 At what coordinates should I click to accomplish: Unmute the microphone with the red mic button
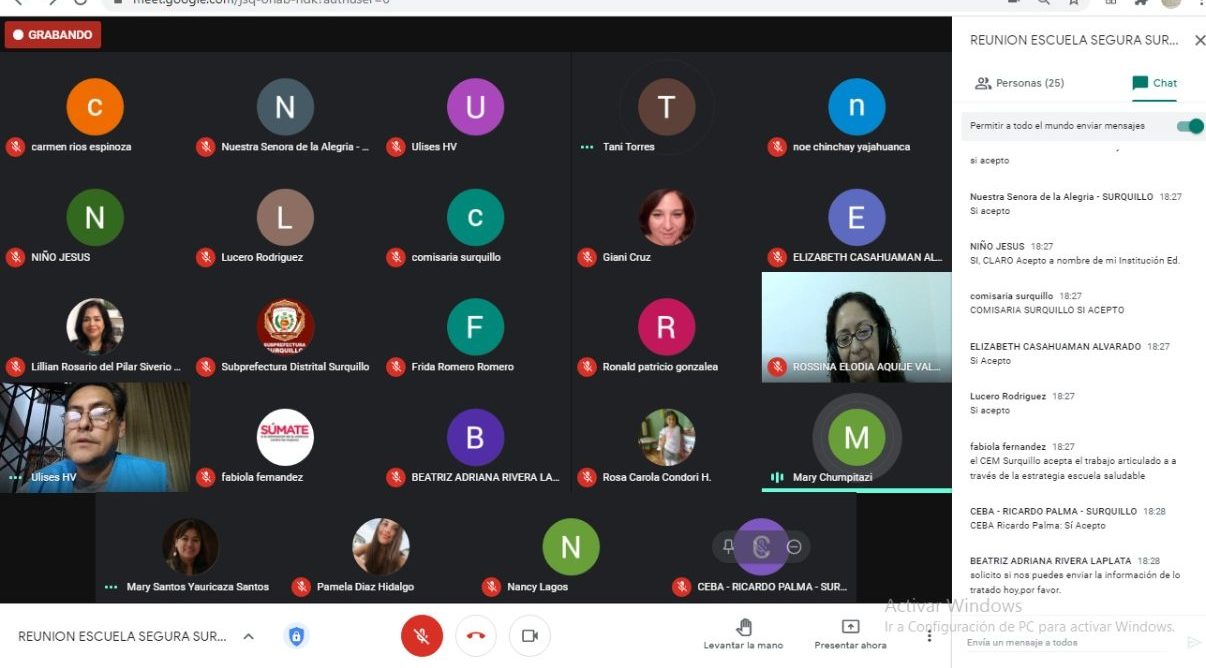point(422,636)
